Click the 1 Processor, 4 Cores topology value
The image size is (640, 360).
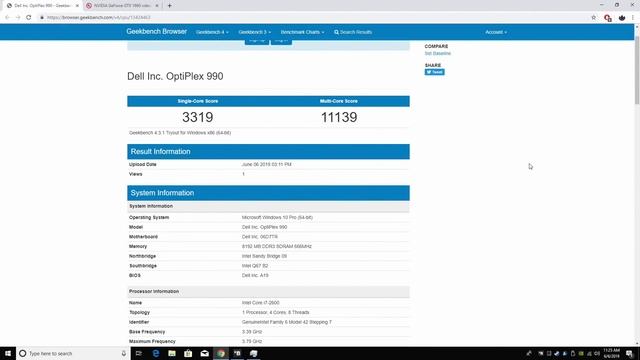(x=276, y=312)
